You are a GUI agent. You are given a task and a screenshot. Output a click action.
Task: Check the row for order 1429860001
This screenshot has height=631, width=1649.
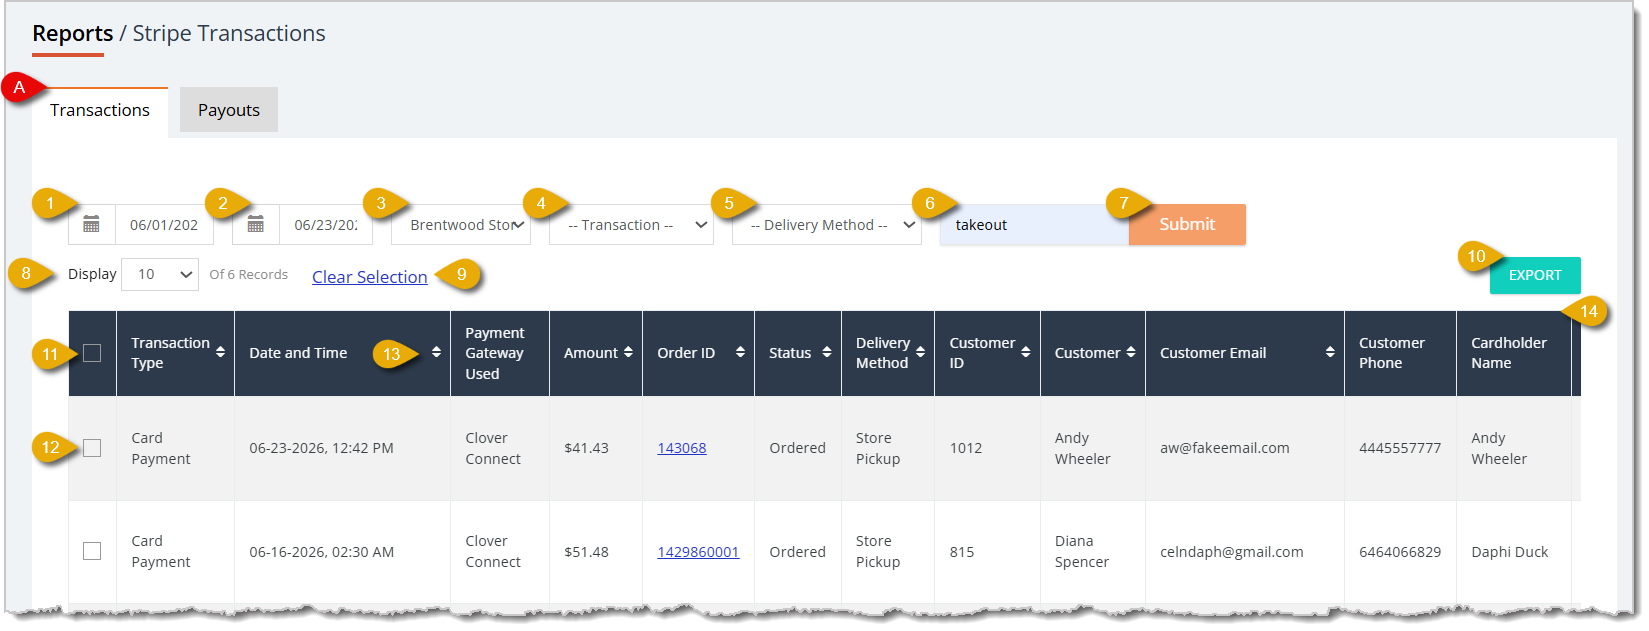[x=92, y=551]
